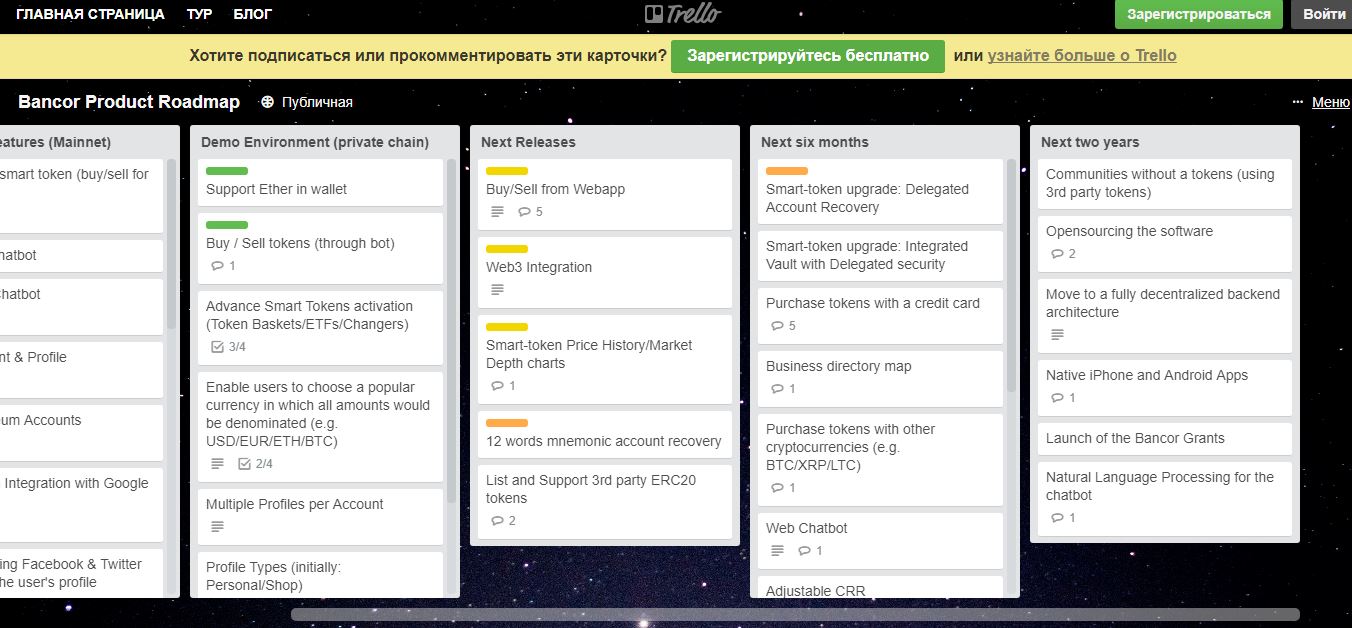The height and width of the screenshot is (628, 1352).
Task: Click description icon on Web3 Integration card
Action: (x=497, y=290)
